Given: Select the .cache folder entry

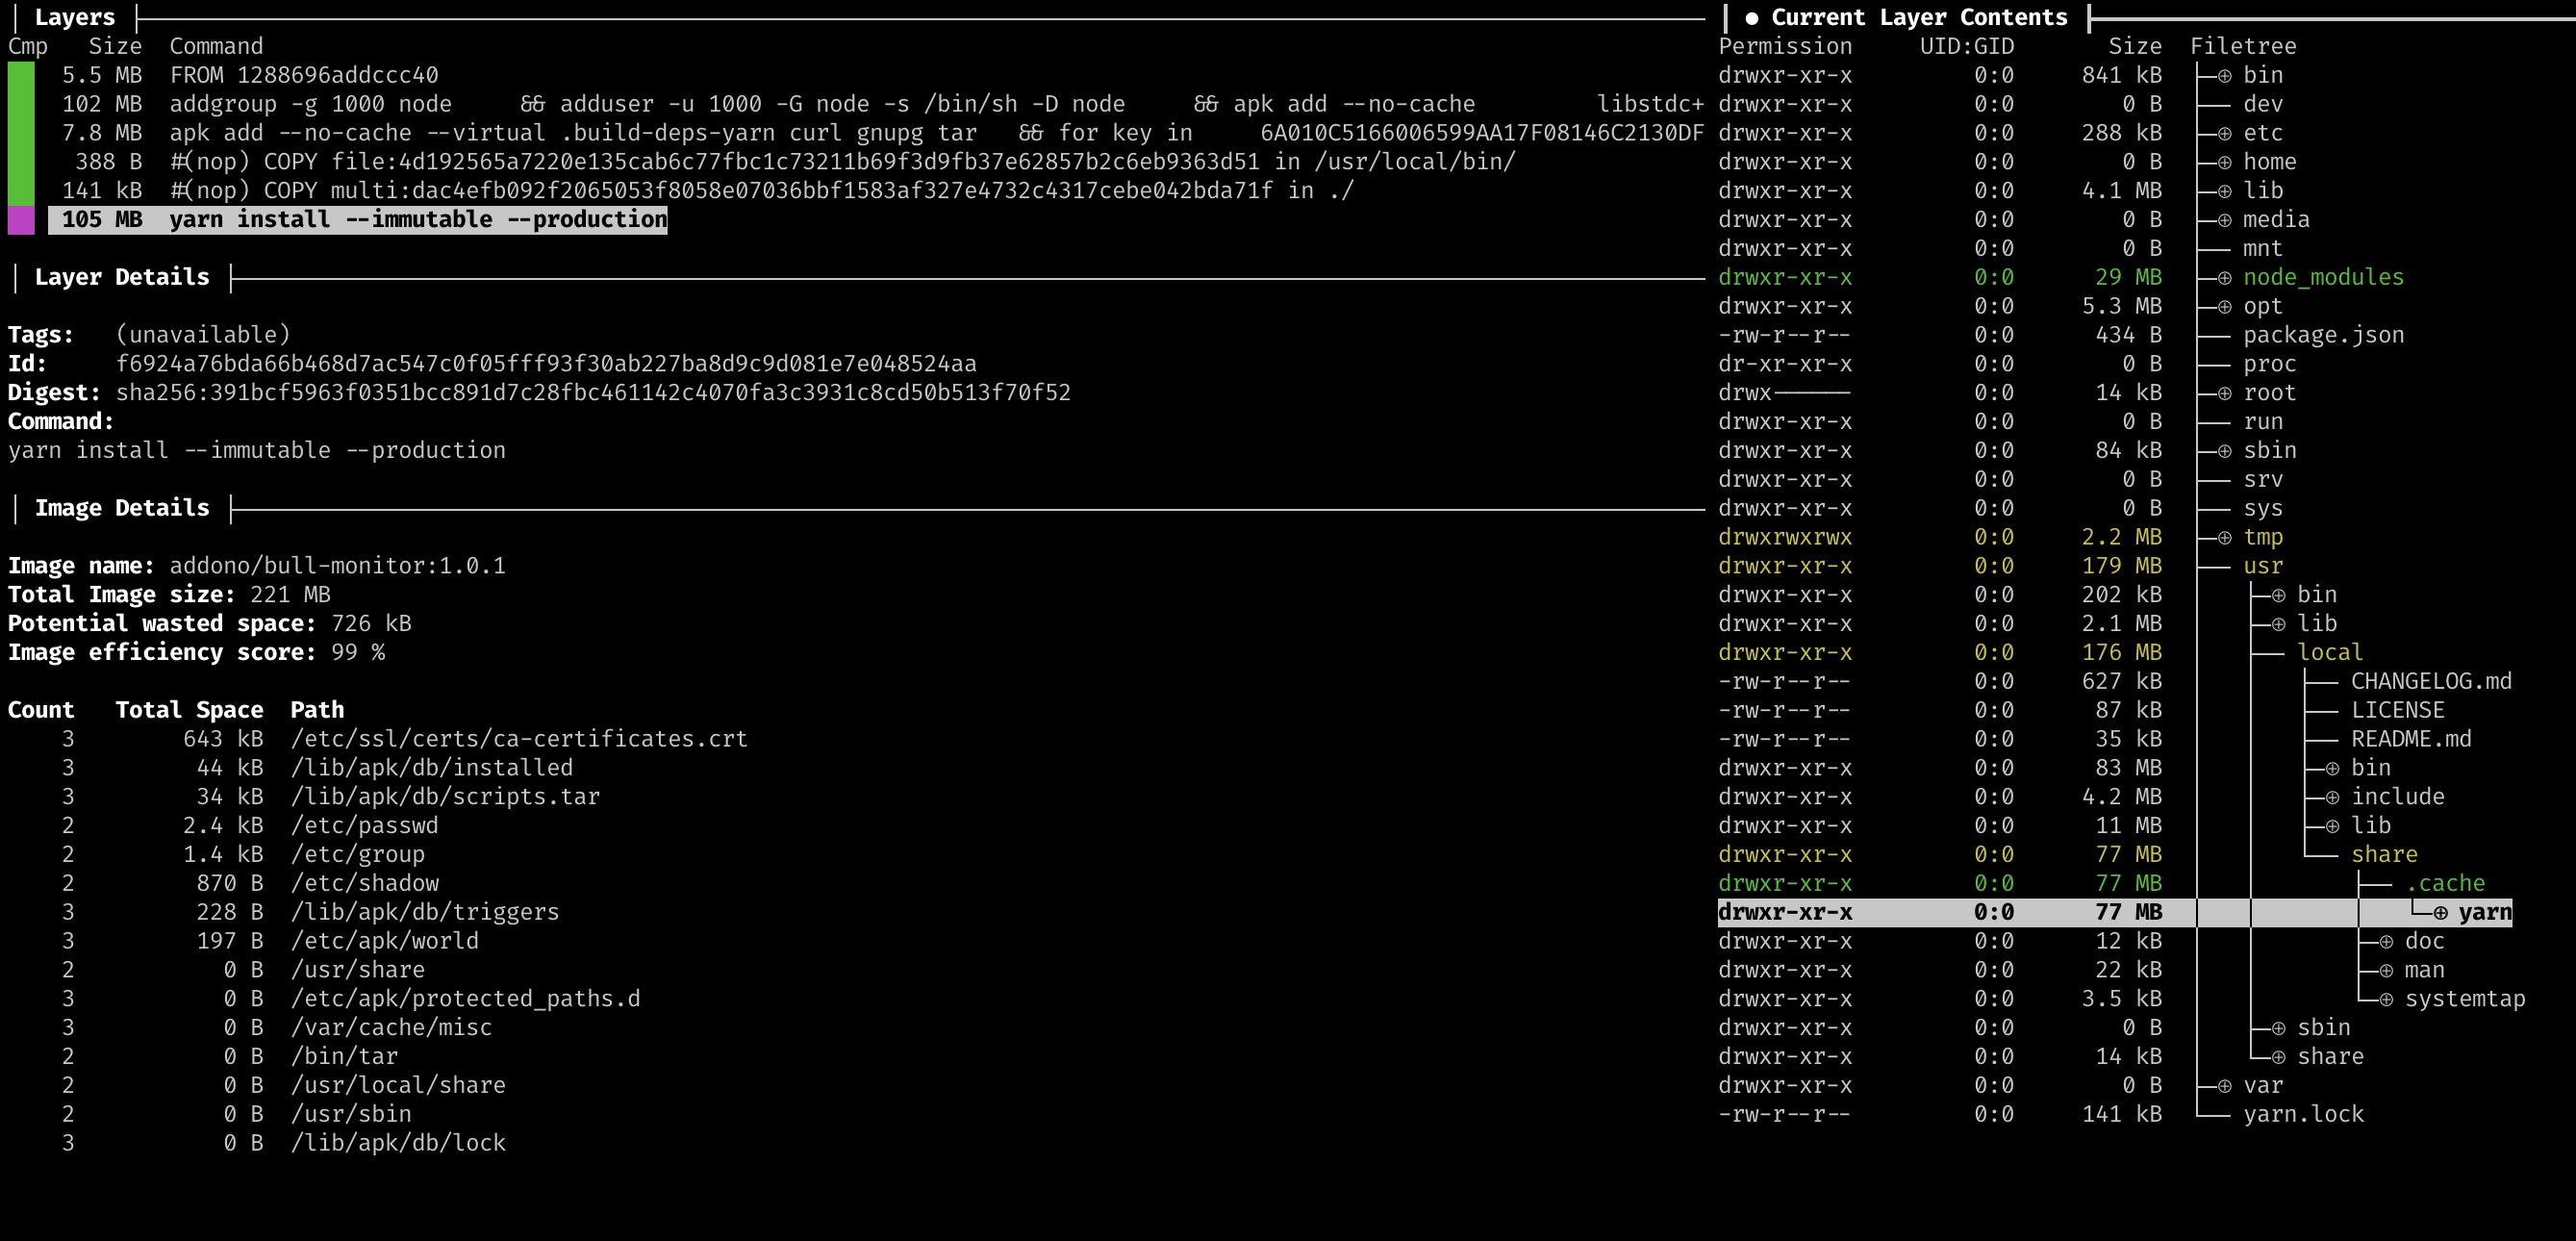Looking at the screenshot, I should point(2444,883).
